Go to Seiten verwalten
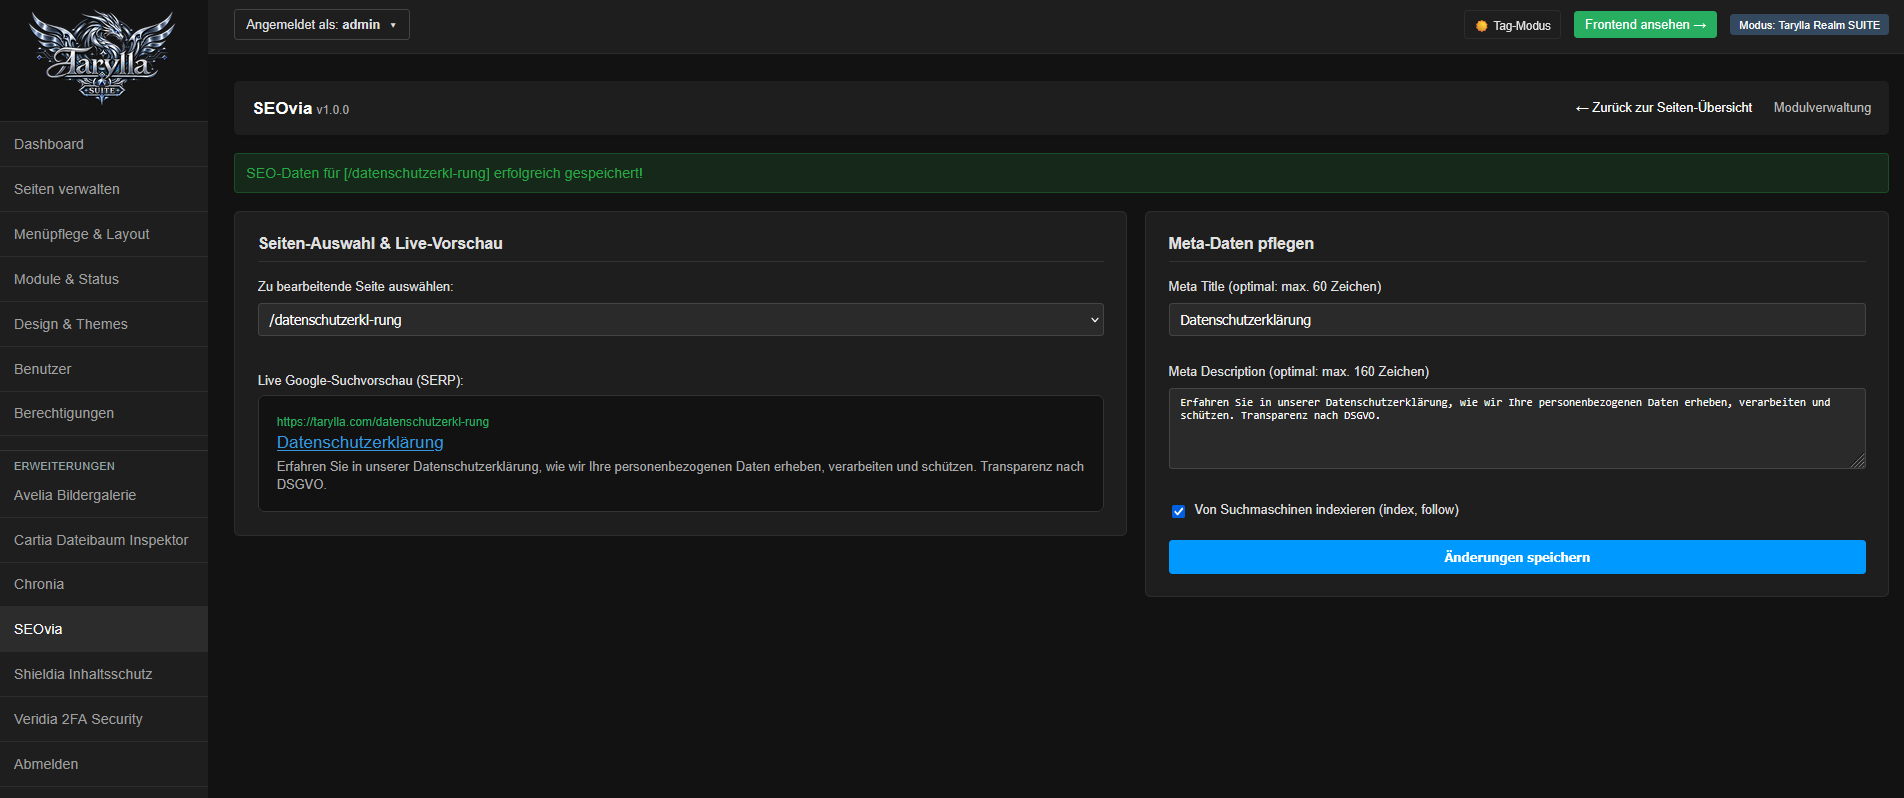The width and height of the screenshot is (1904, 798). point(104,189)
